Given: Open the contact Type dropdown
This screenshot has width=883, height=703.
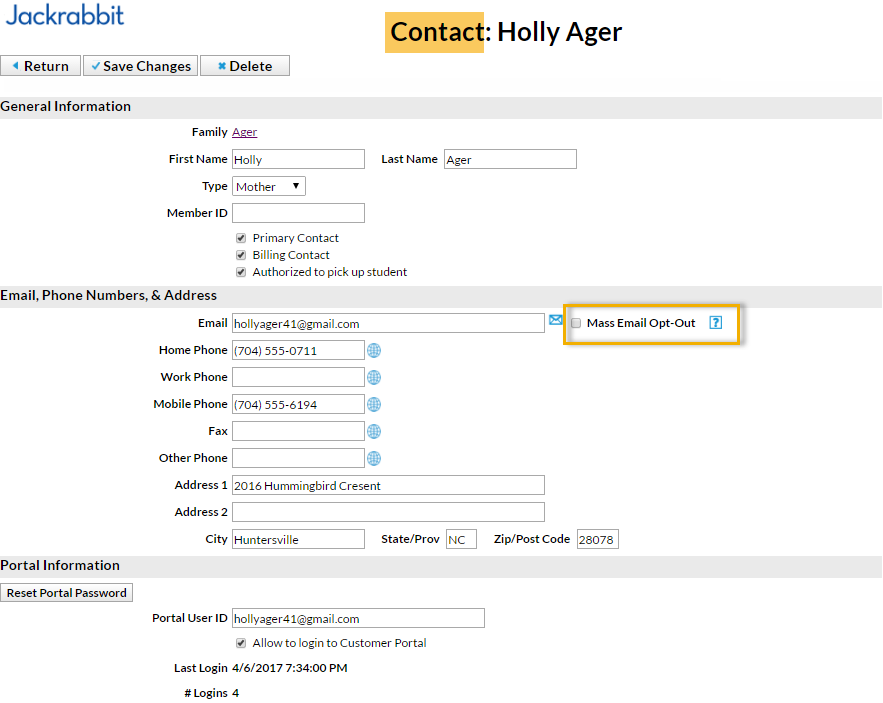Looking at the screenshot, I should [269, 186].
